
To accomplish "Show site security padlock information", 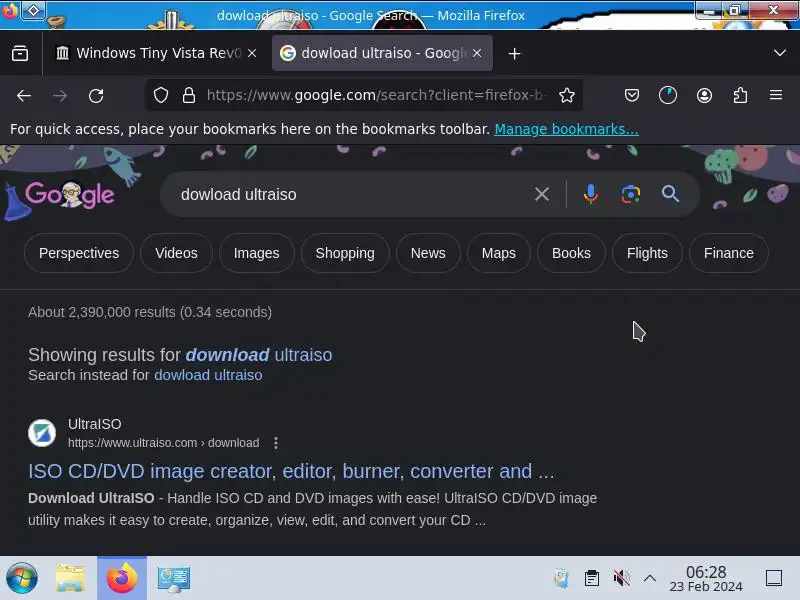I will tap(189, 95).
